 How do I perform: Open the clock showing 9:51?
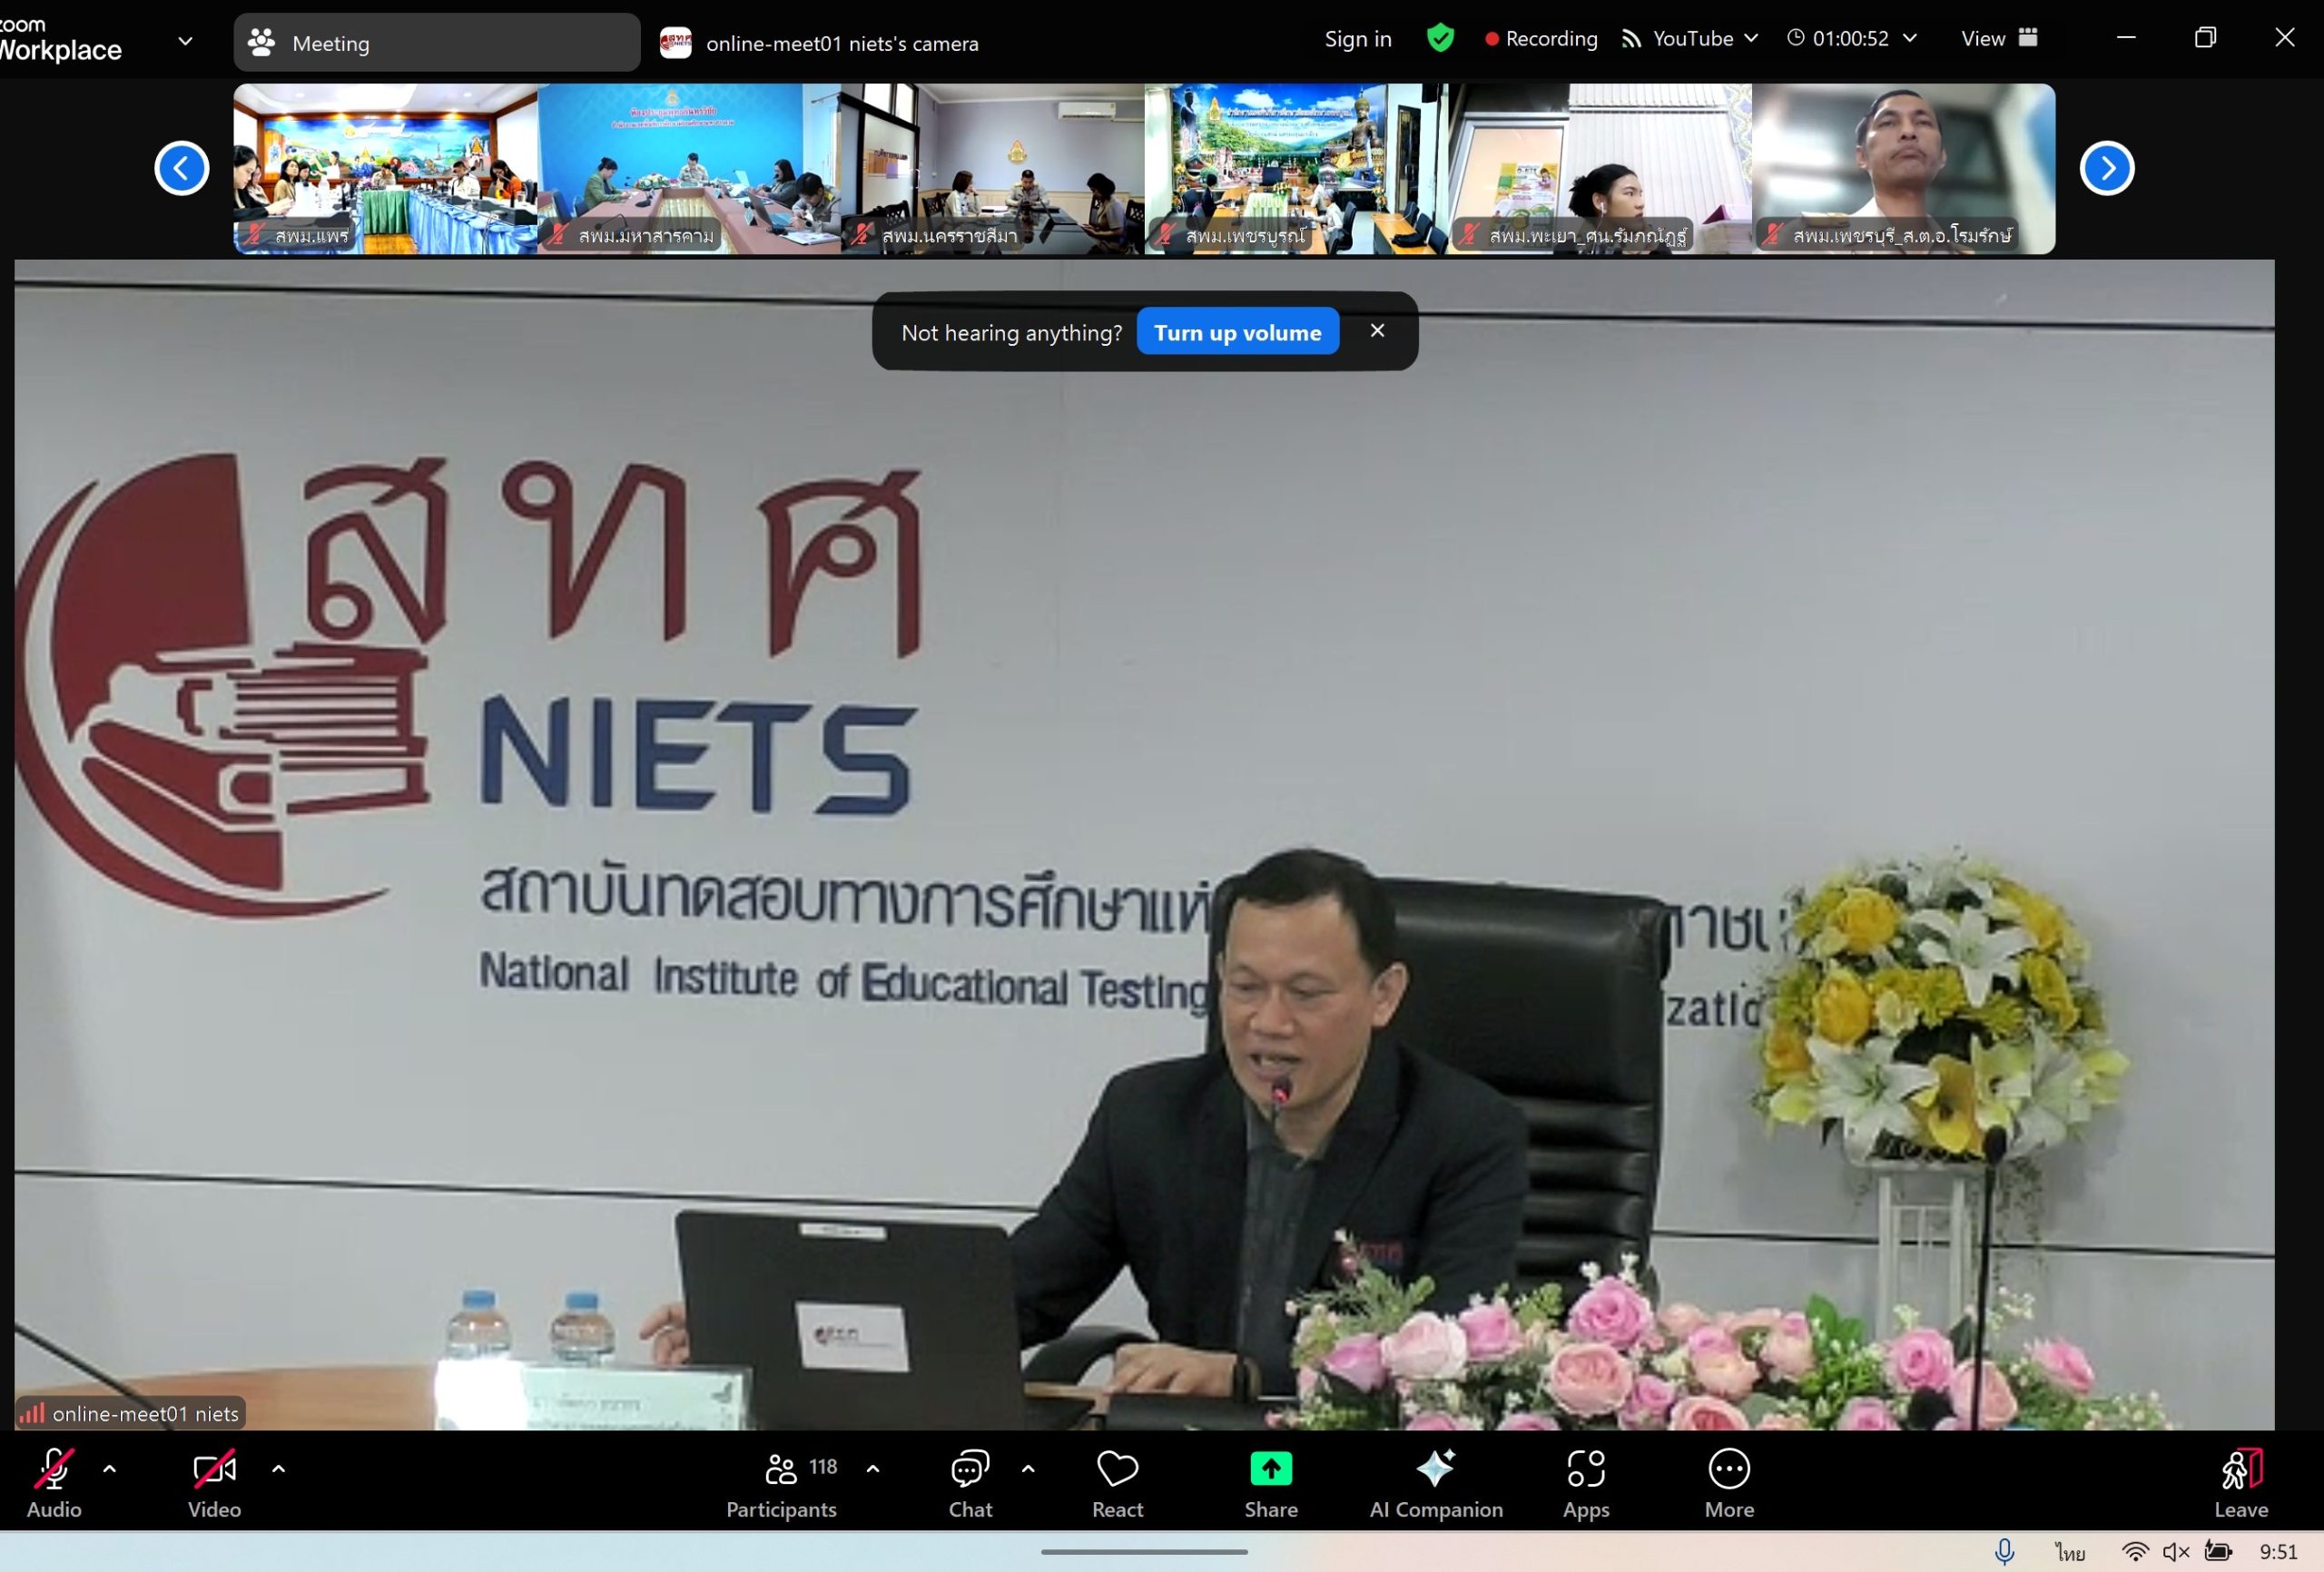(2278, 1552)
